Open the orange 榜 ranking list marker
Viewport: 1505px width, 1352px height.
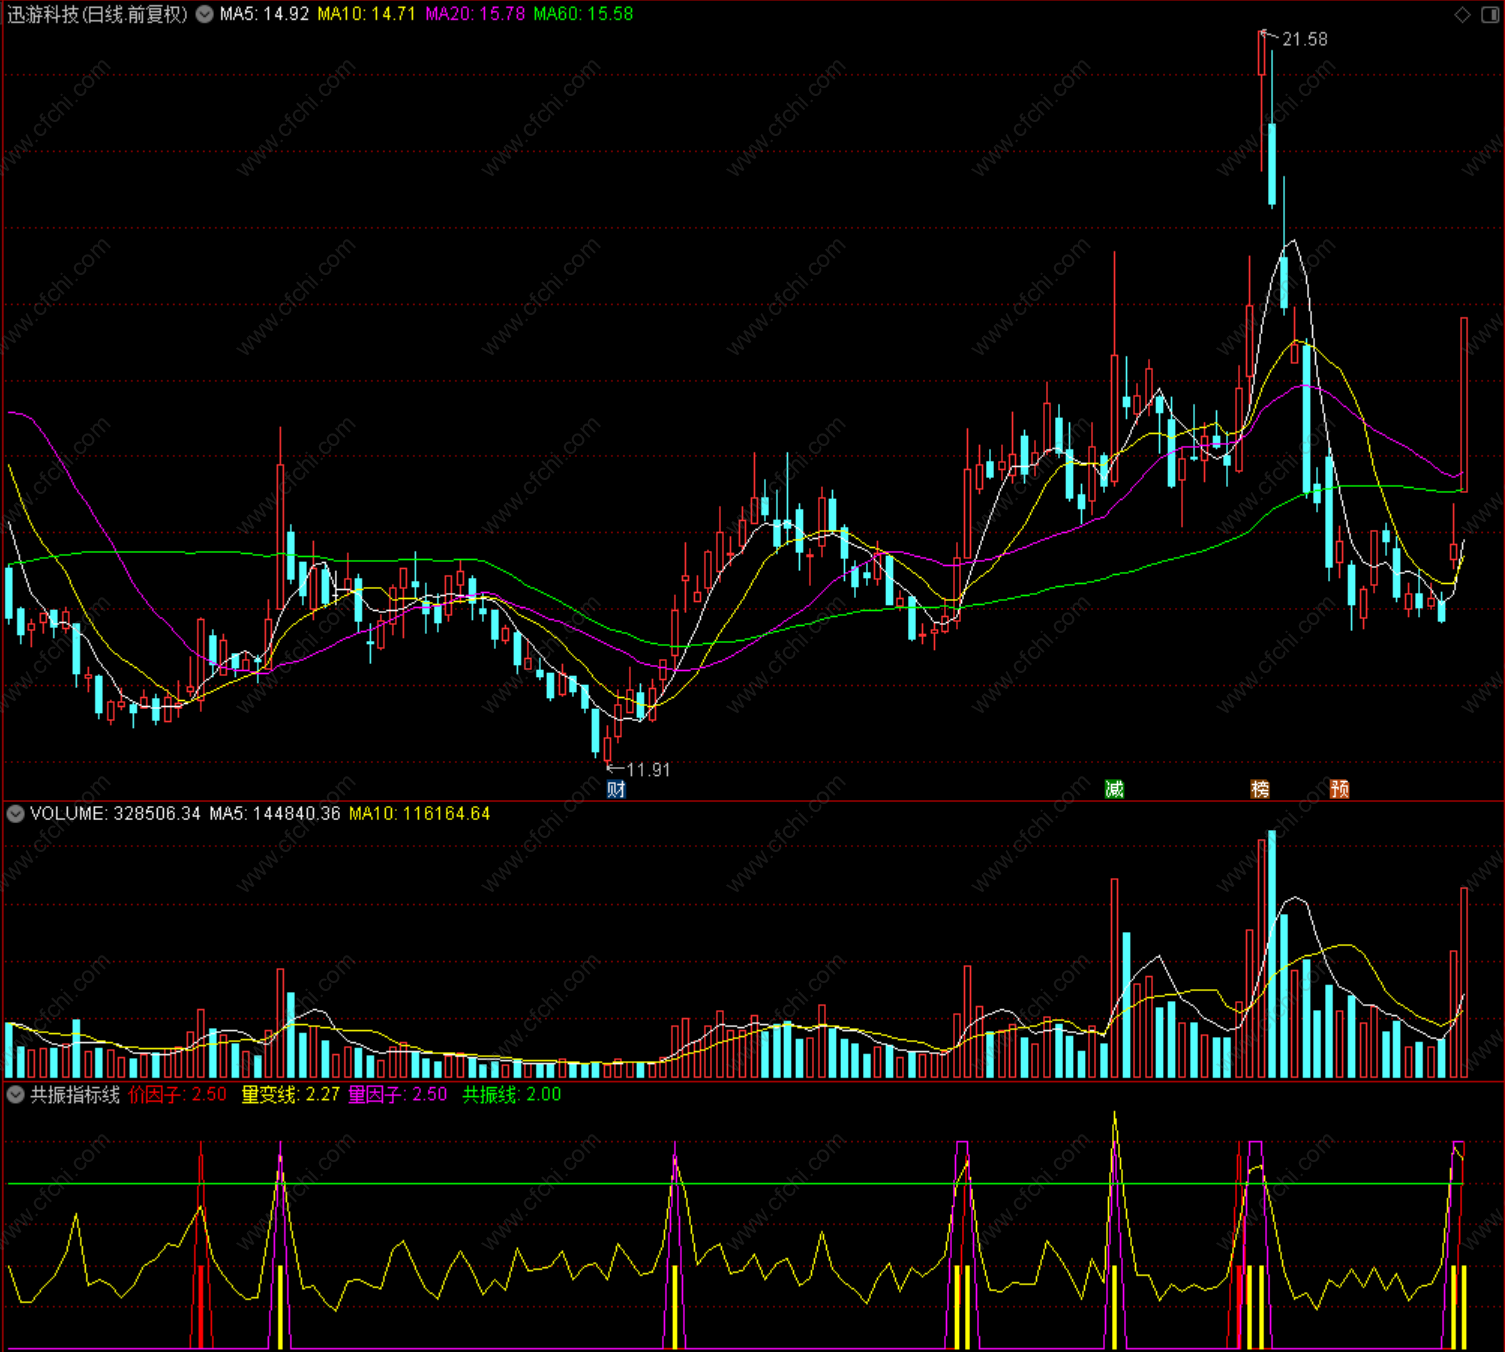[x=1260, y=789]
